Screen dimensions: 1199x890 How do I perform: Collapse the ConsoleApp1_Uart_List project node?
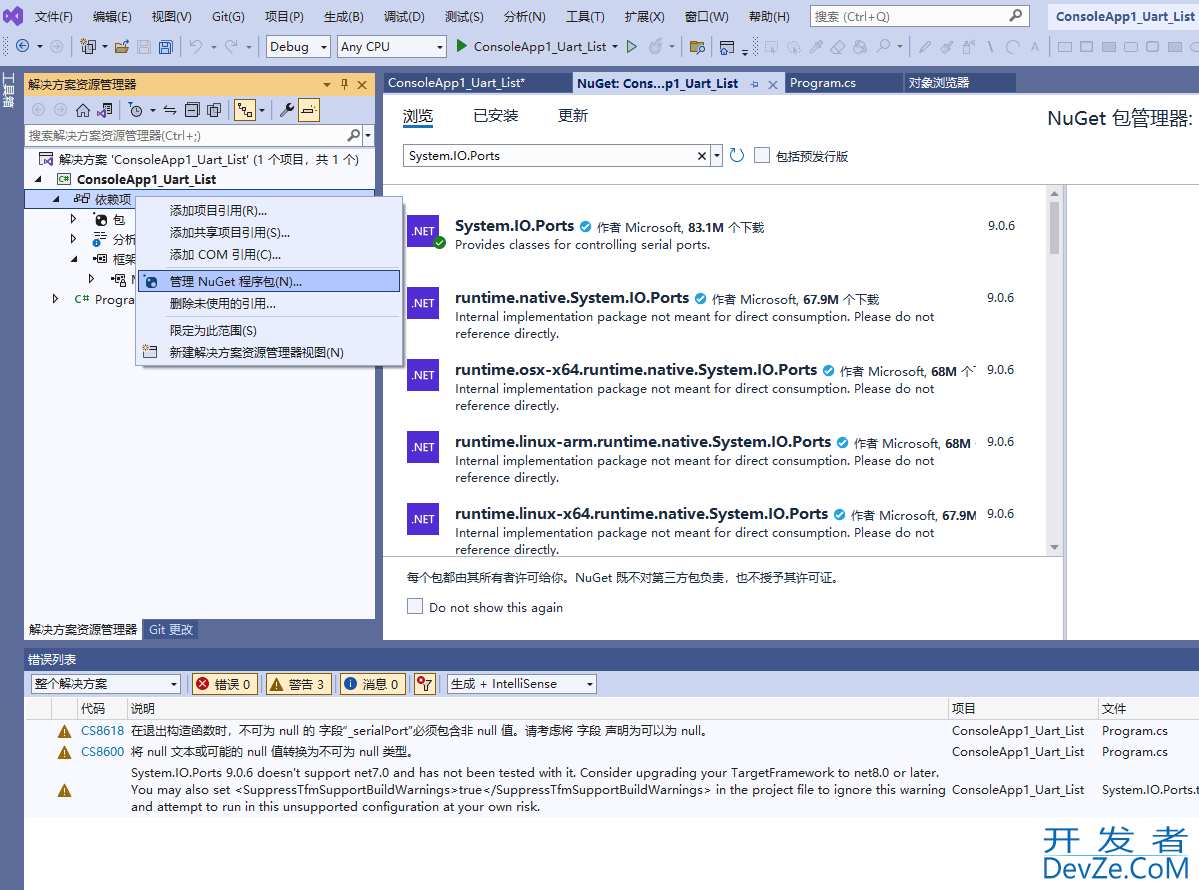tap(38, 179)
